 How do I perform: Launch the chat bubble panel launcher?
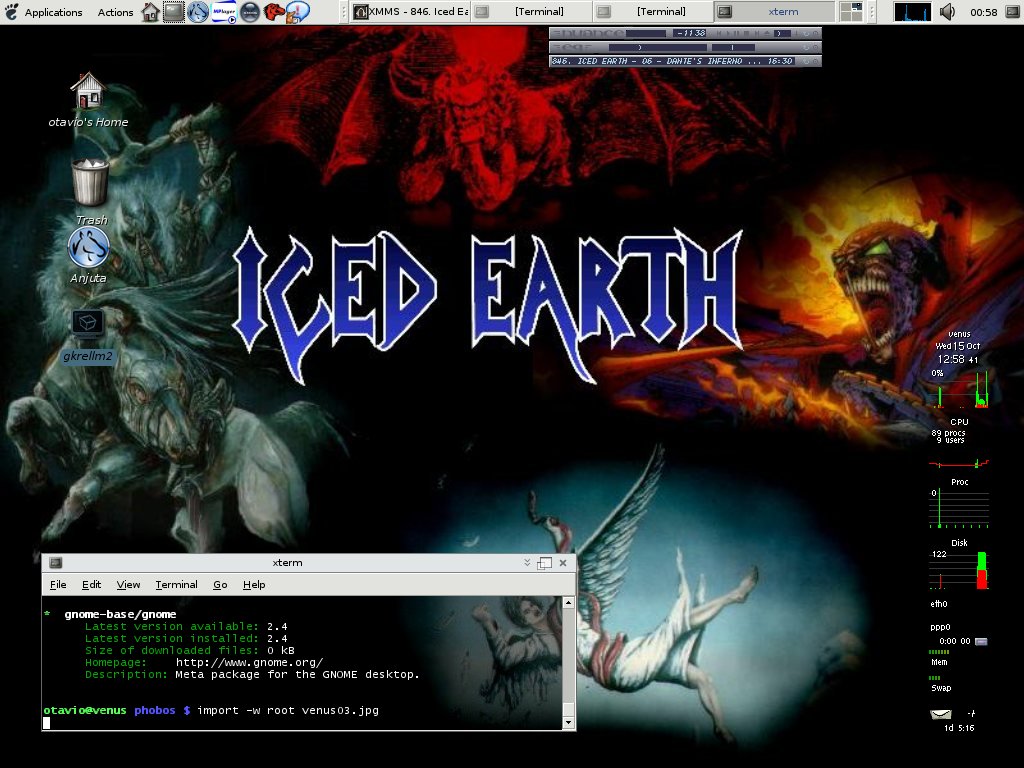298,12
